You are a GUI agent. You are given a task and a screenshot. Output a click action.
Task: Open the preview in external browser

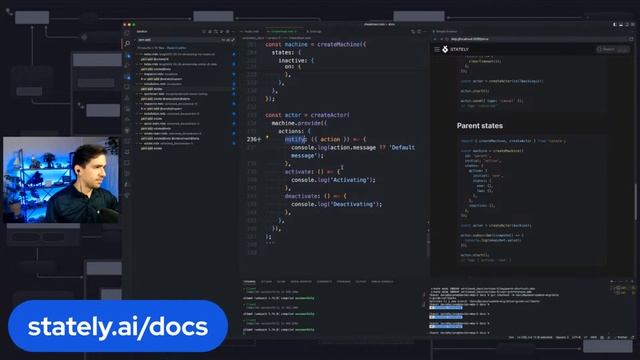tap(631, 39)
